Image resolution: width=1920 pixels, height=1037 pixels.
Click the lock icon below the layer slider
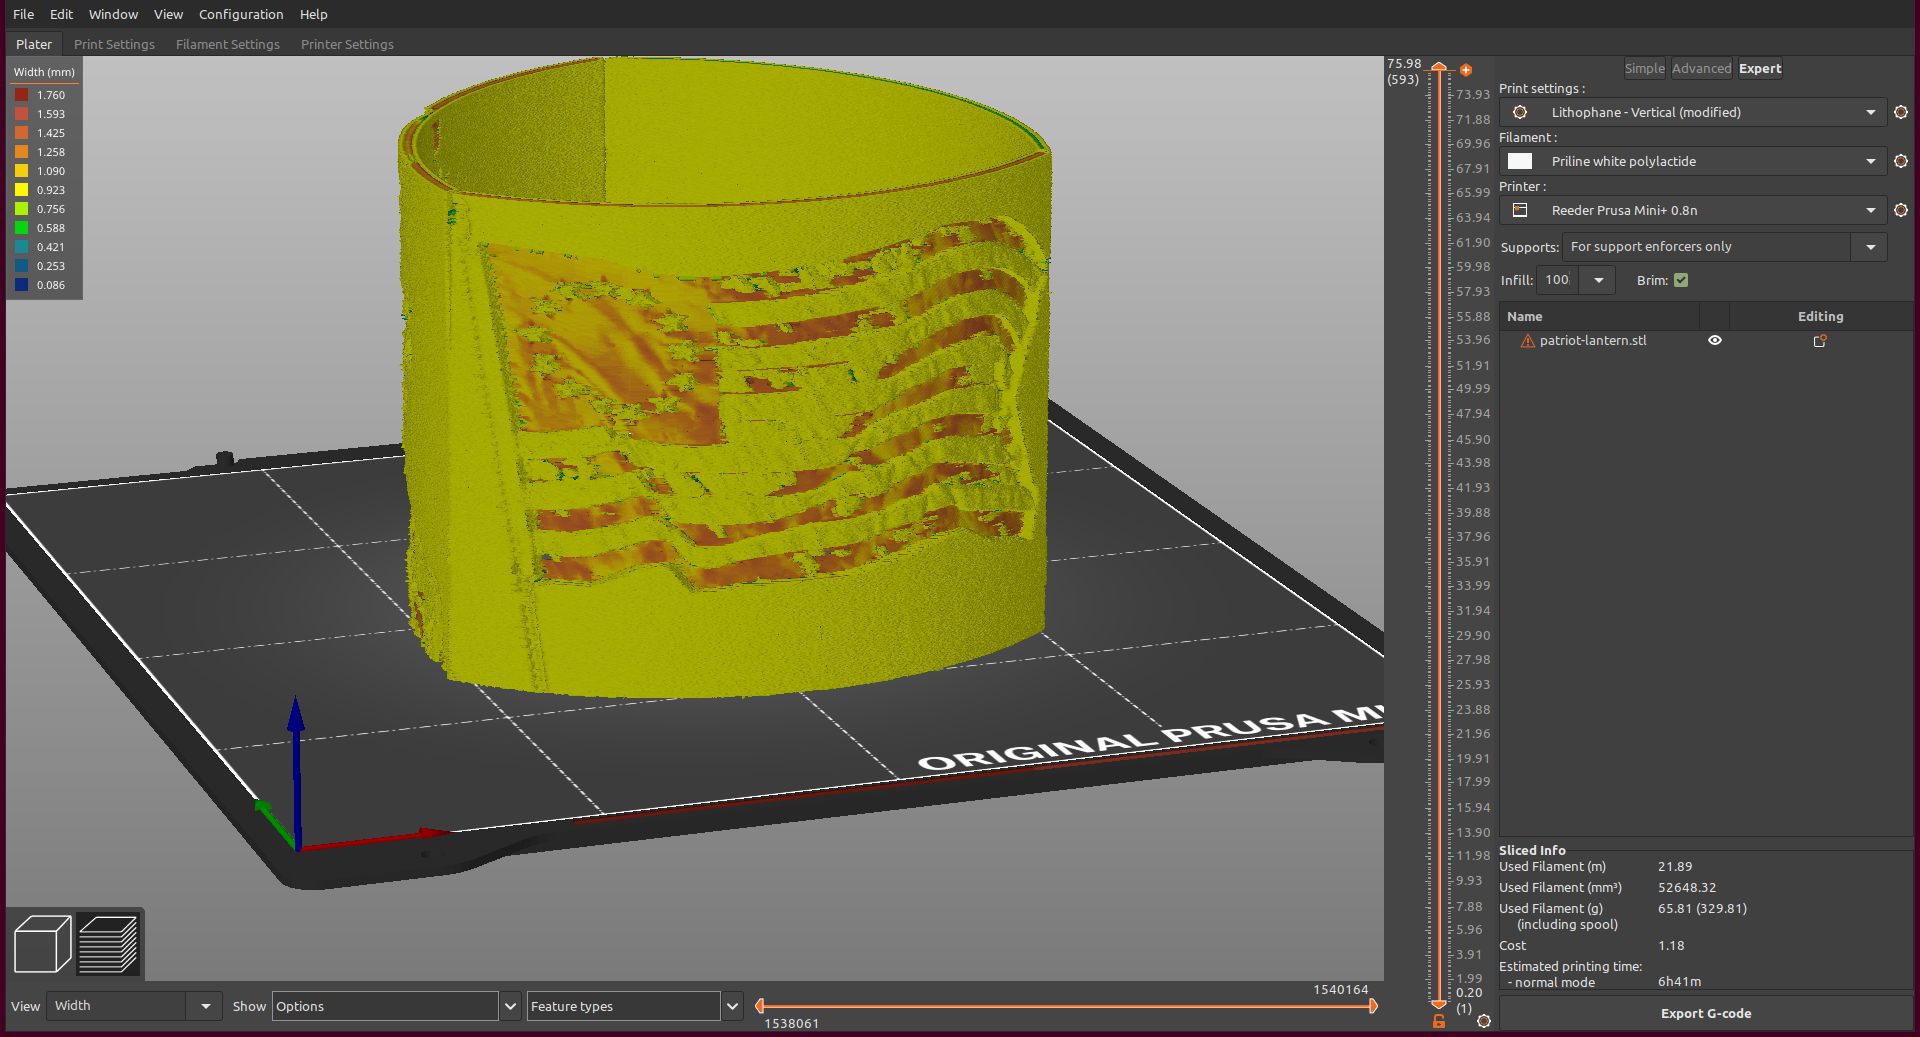(1439, 1021)
